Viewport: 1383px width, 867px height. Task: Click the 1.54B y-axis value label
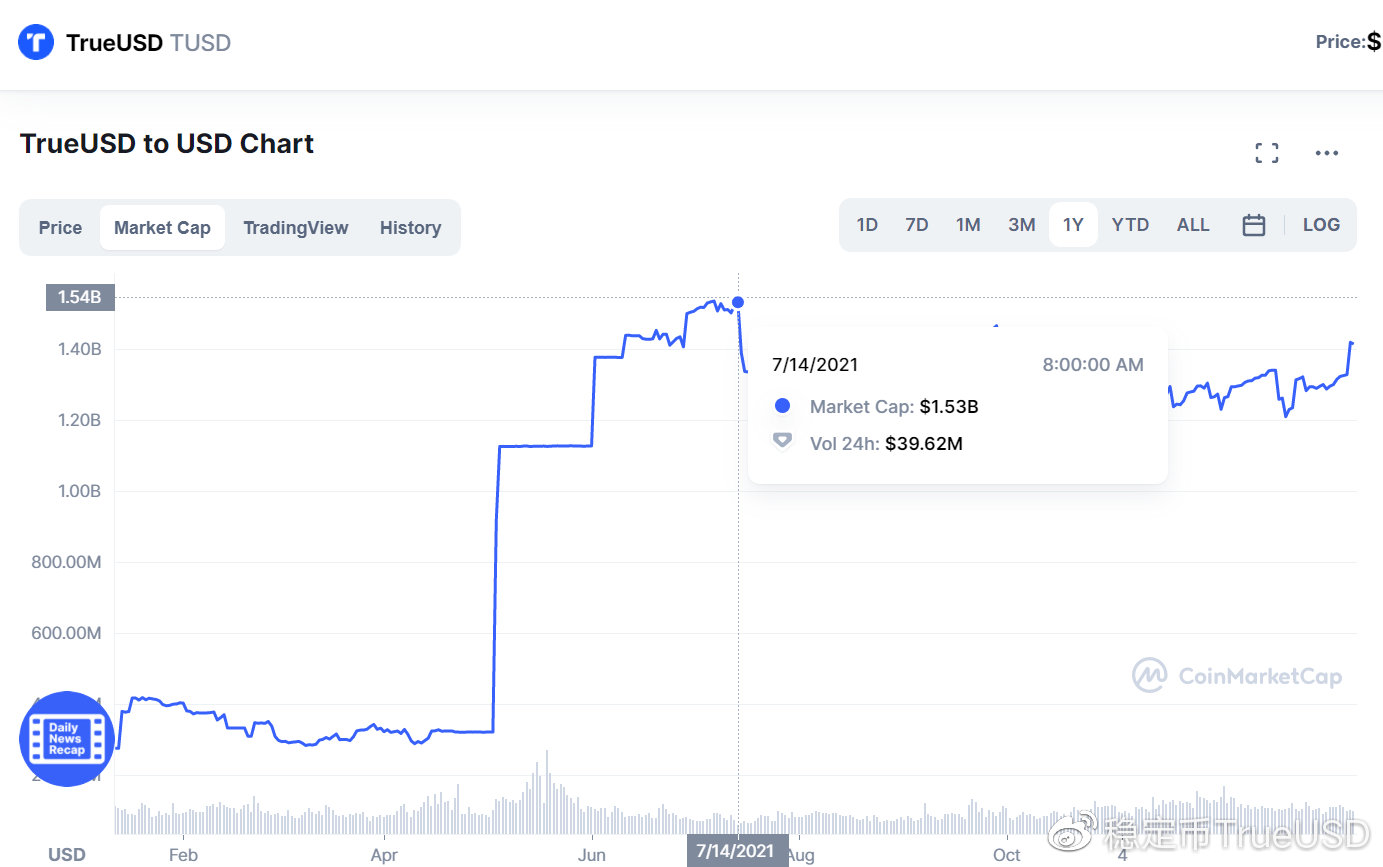[x=79, y=297]
